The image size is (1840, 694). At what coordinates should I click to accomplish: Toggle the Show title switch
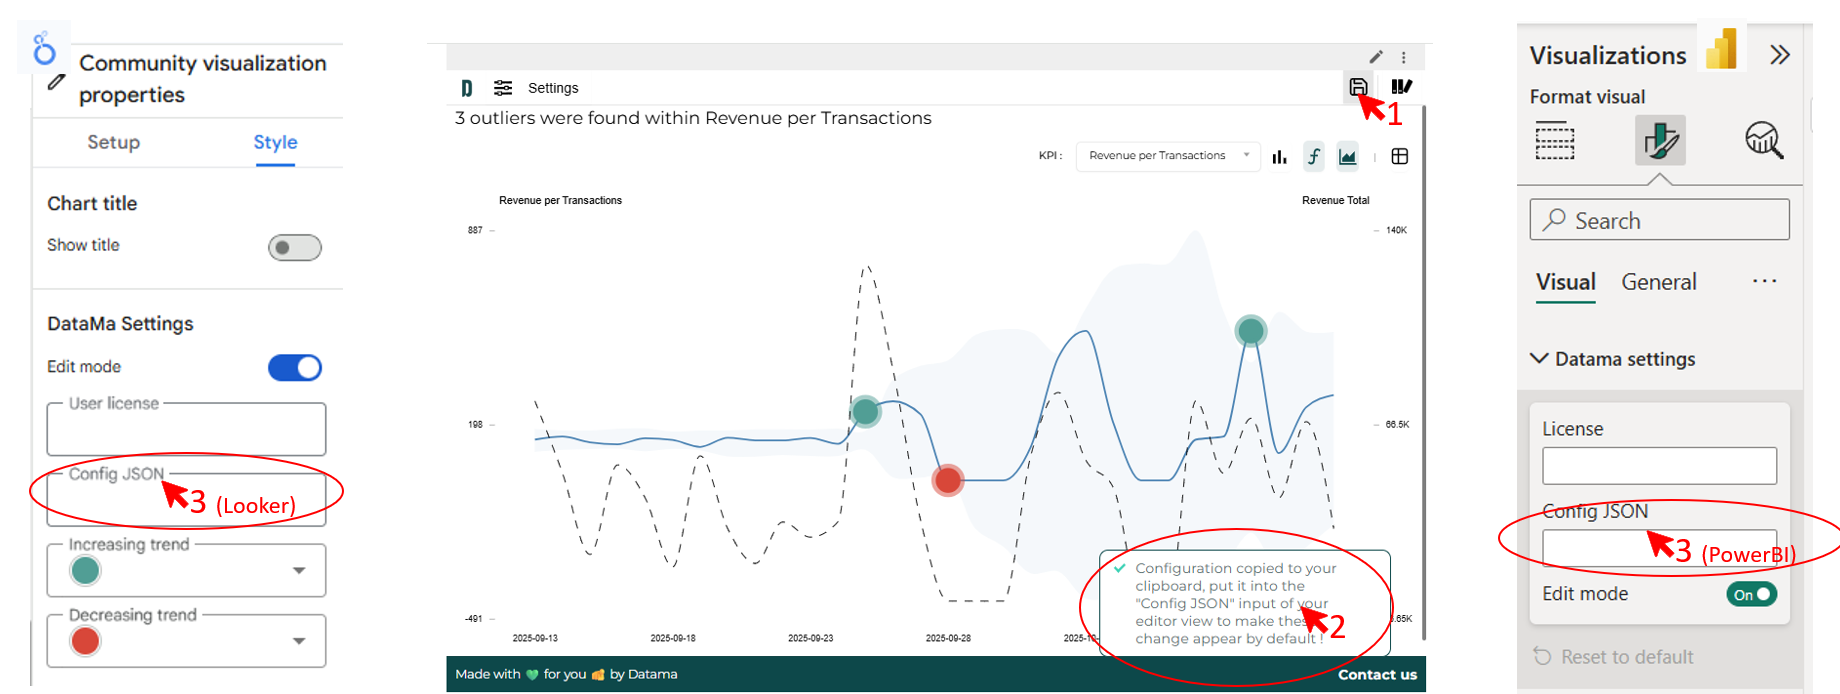(x=295, y=247)
